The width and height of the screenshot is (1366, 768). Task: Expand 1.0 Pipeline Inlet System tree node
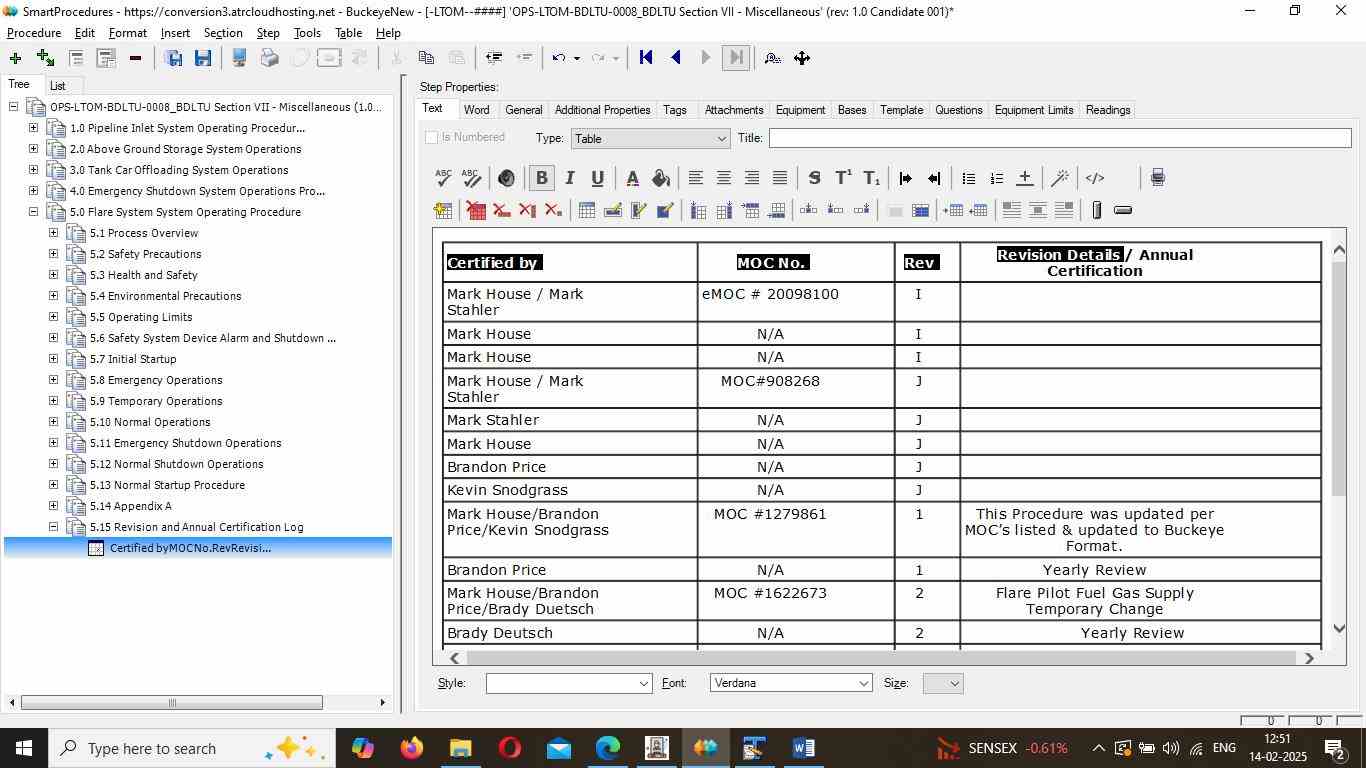point(33,128)
